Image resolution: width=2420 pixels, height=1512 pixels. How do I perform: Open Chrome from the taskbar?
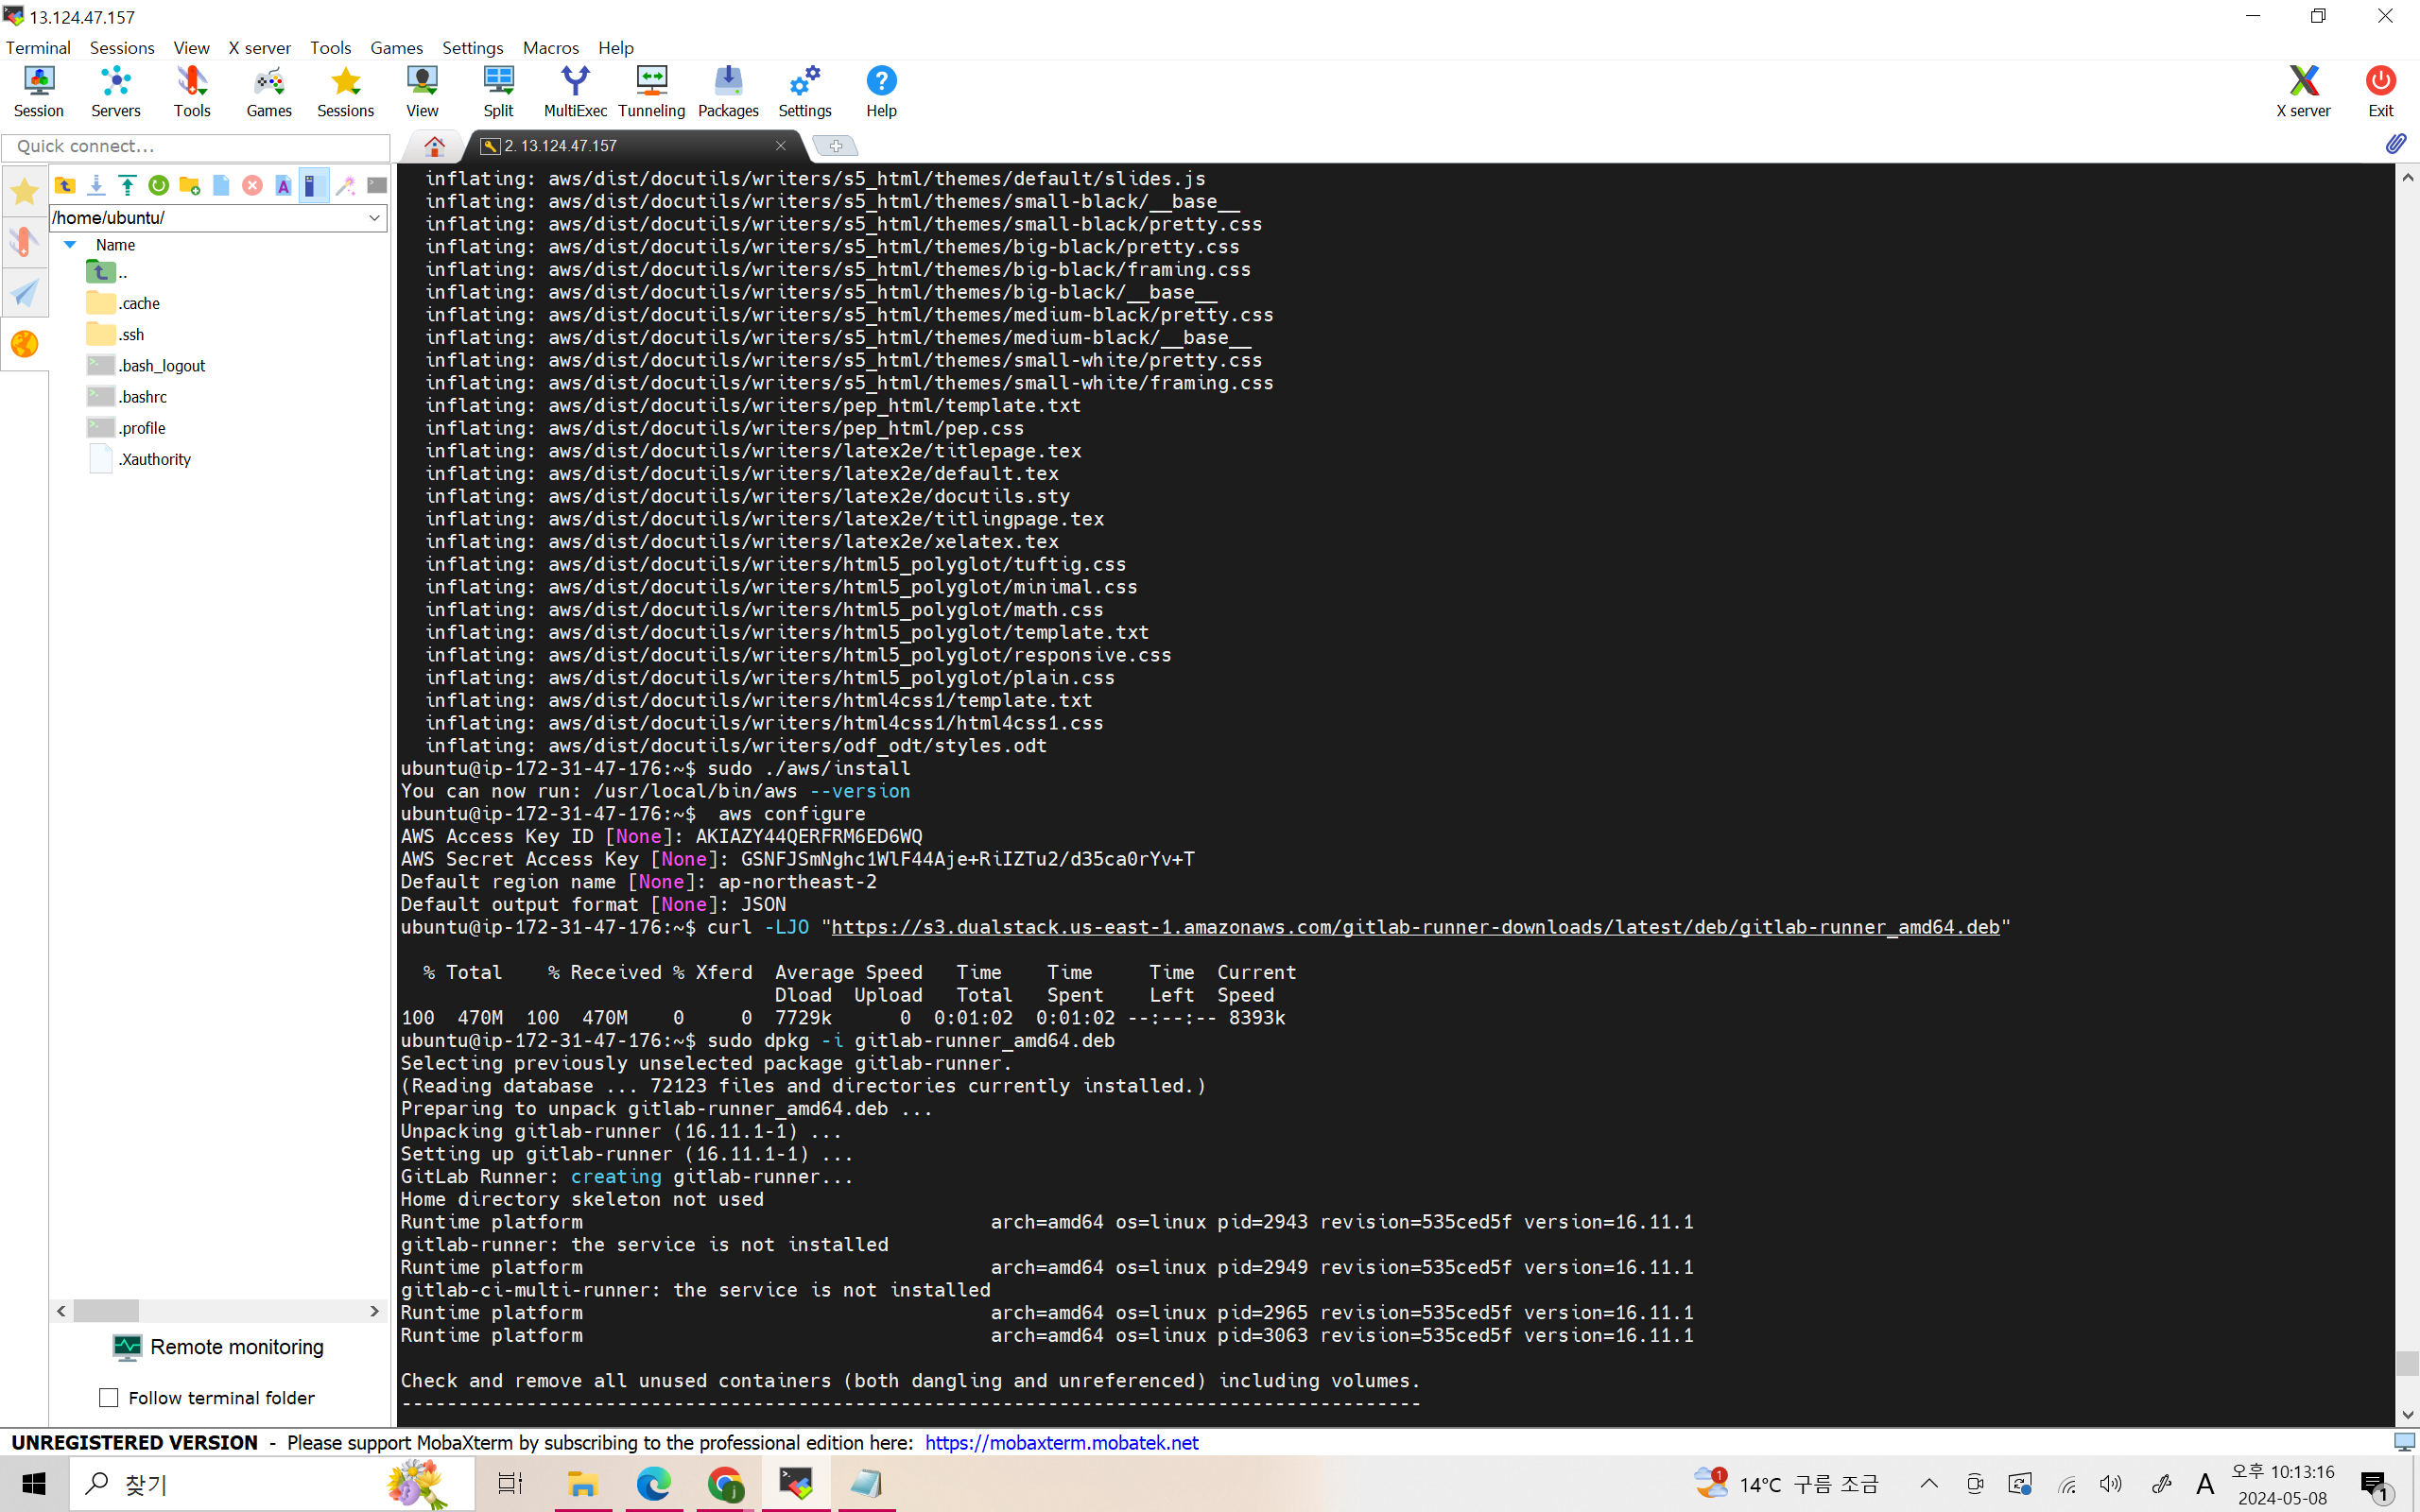tap(725, 1484)
